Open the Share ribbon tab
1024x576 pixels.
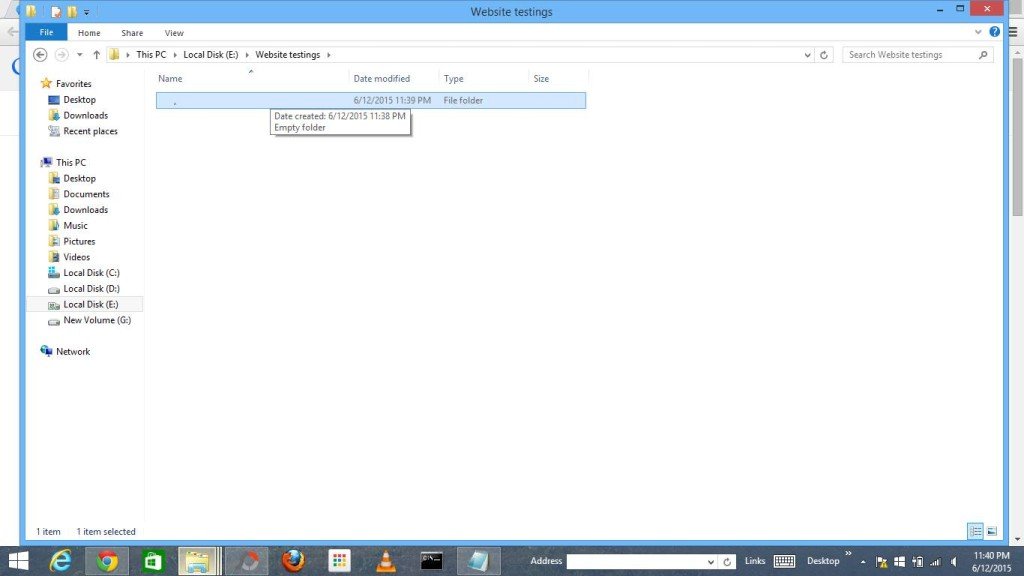click(132, 33)
